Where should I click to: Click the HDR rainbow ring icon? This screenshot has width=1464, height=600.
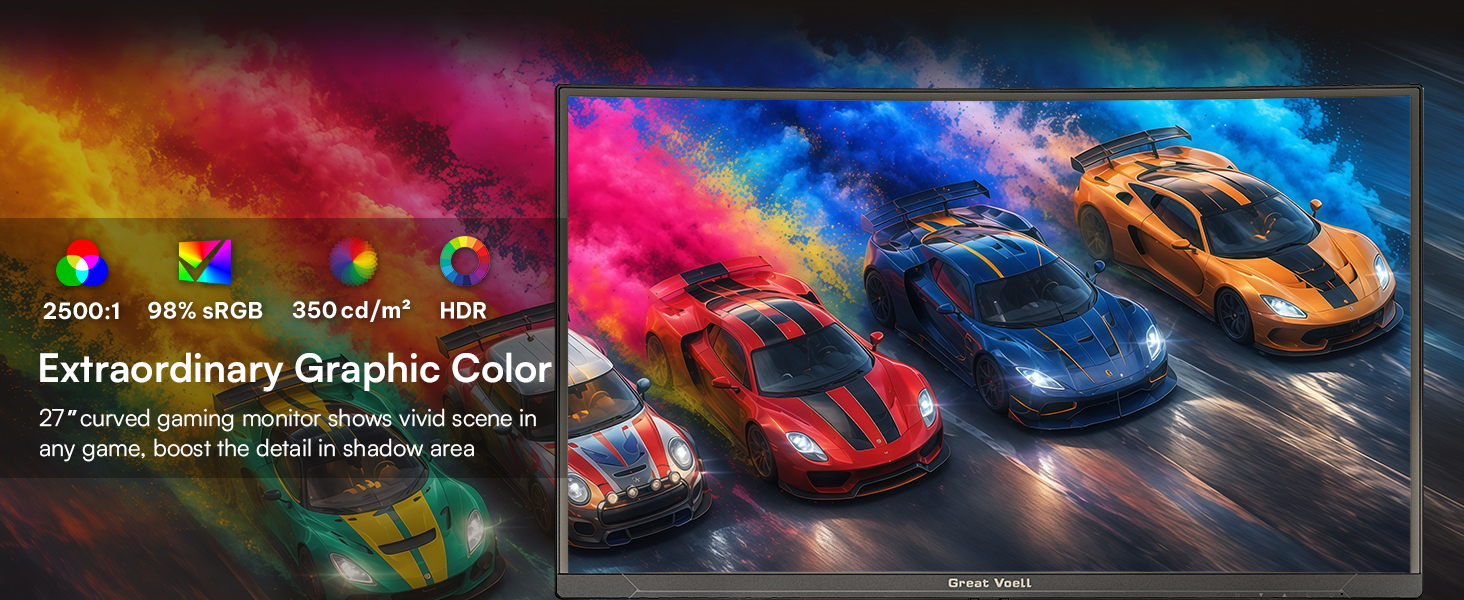pos(465,261)
